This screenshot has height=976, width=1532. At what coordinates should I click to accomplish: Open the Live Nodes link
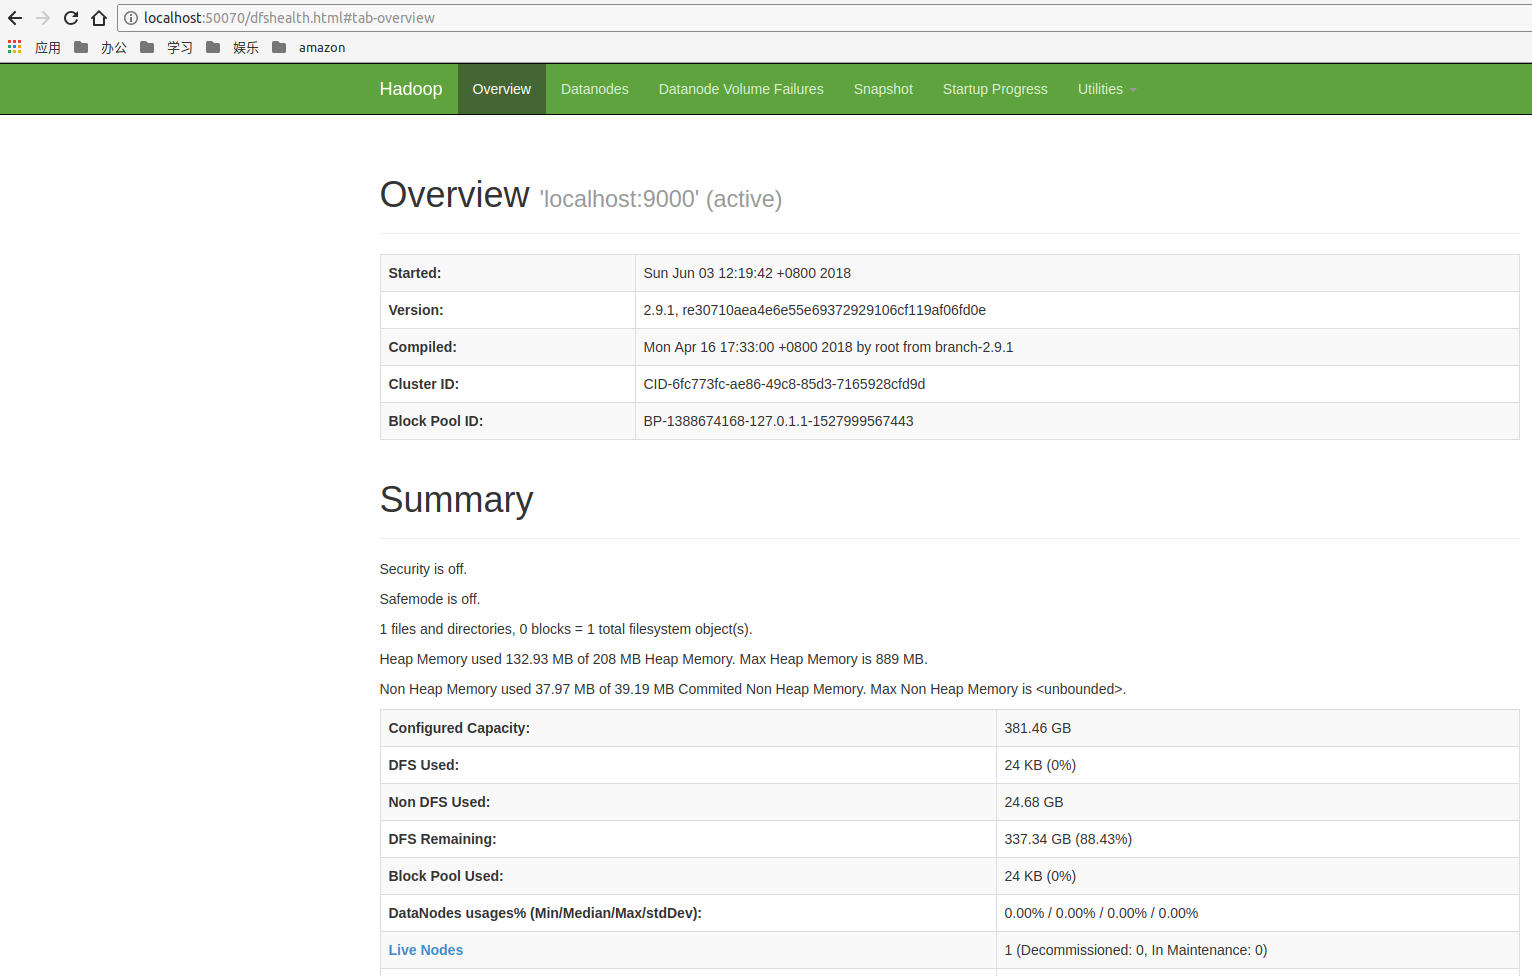(x=426, y=950)
